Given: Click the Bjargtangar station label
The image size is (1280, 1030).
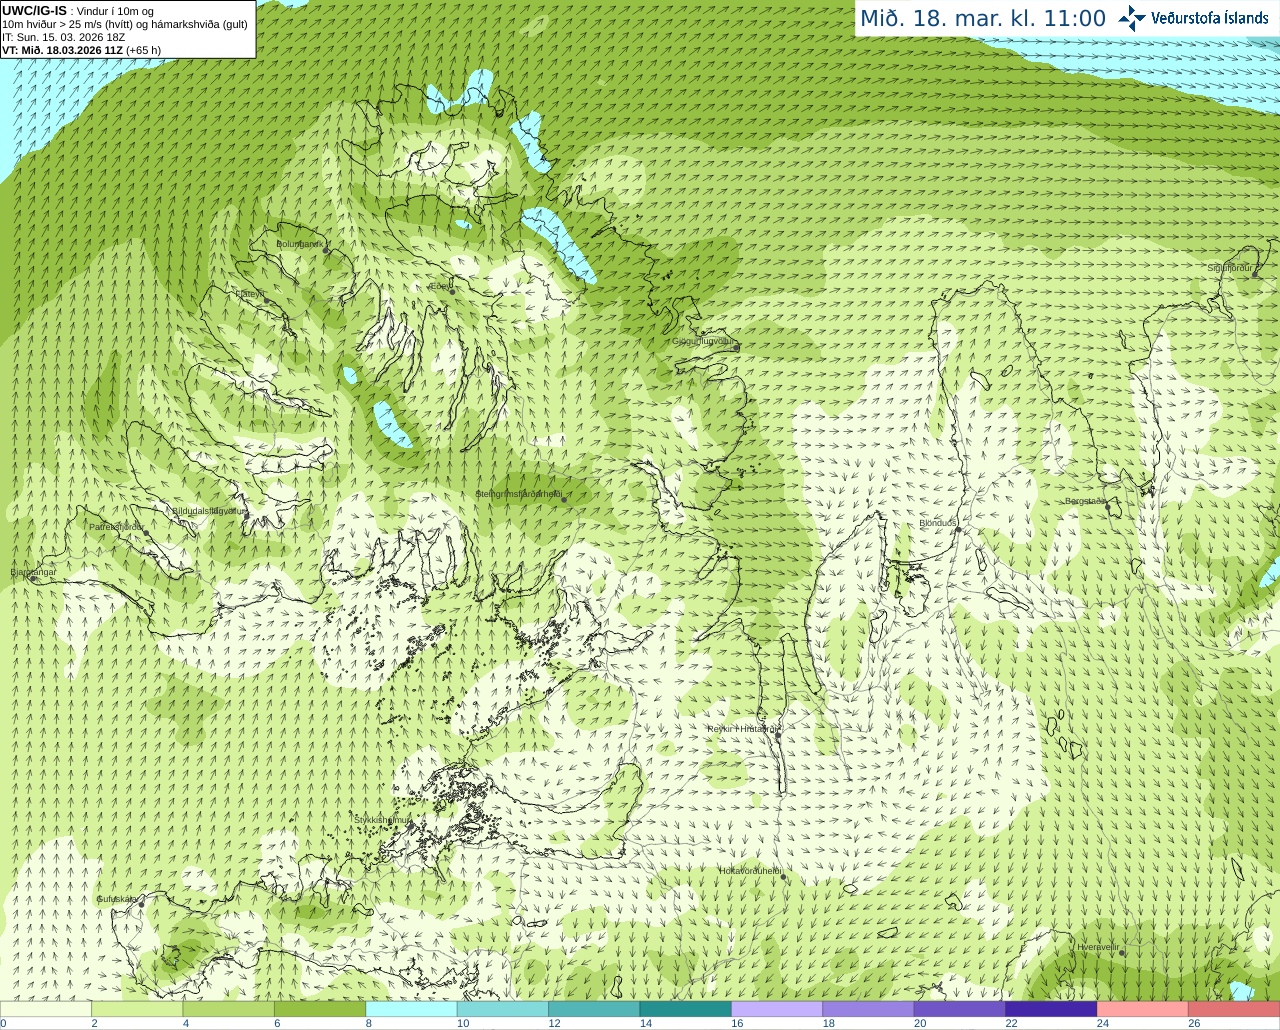Looking at the screenshot, I should coord(33,572).
